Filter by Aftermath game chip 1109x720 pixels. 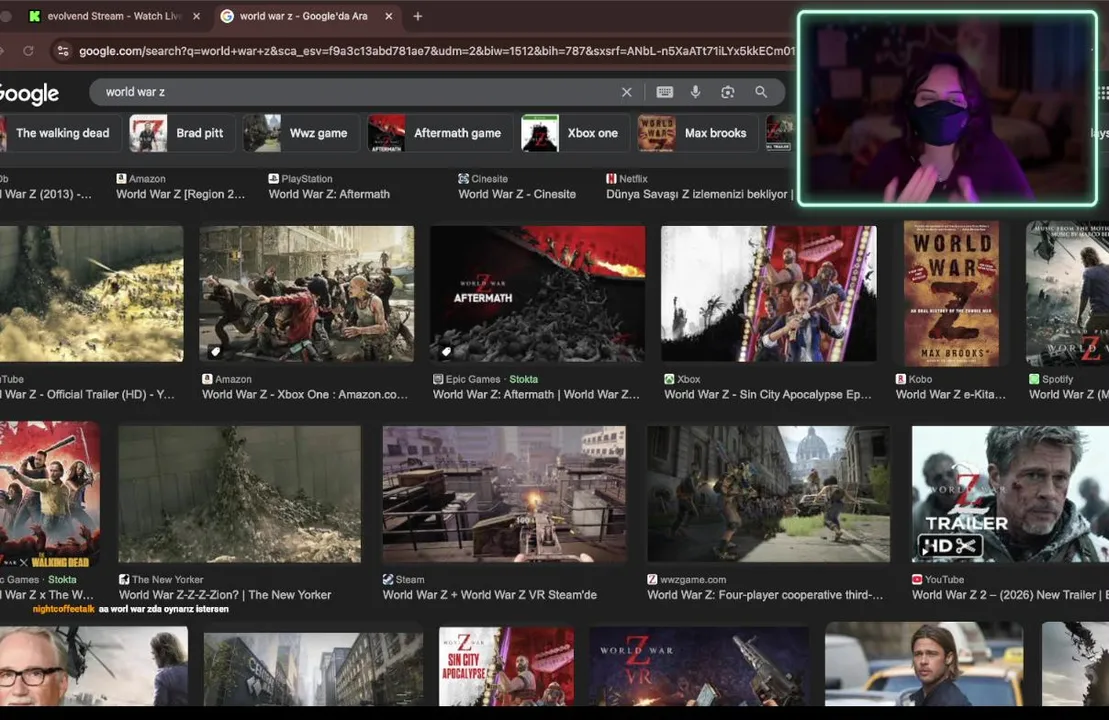coord(440,133)
